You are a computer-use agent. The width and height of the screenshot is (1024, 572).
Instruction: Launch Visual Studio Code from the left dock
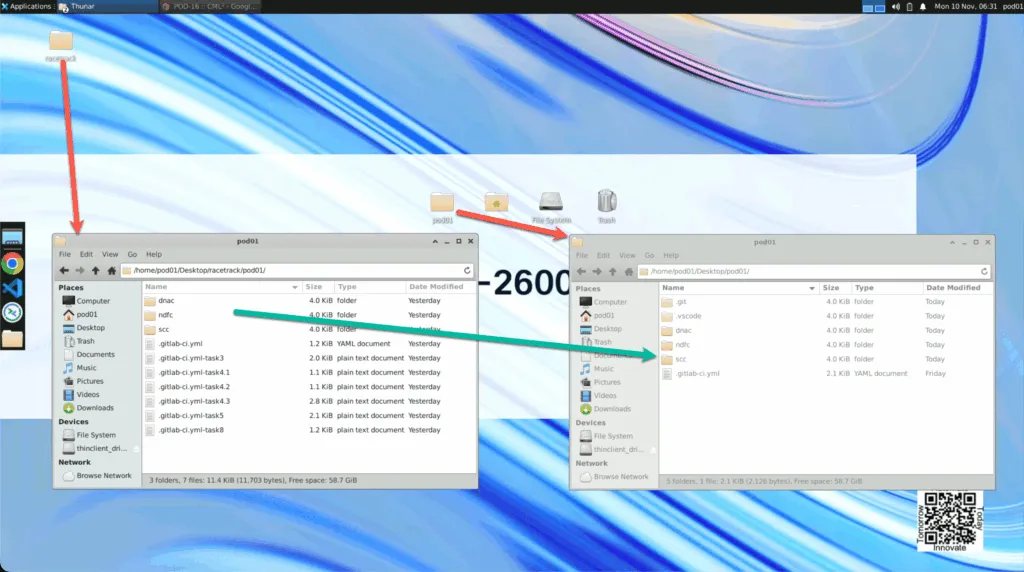pos(12,288)
